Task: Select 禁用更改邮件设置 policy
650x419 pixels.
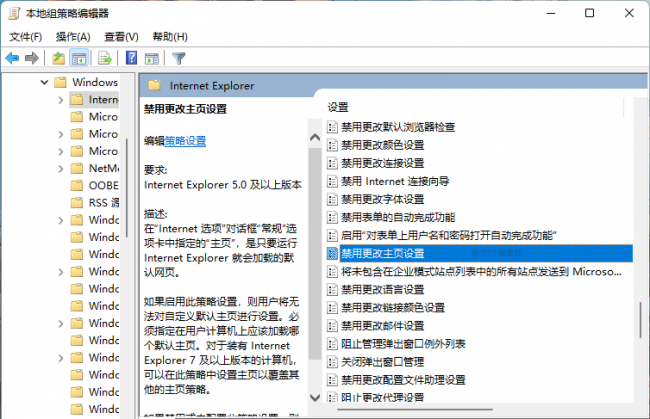Action: (383, 326)
